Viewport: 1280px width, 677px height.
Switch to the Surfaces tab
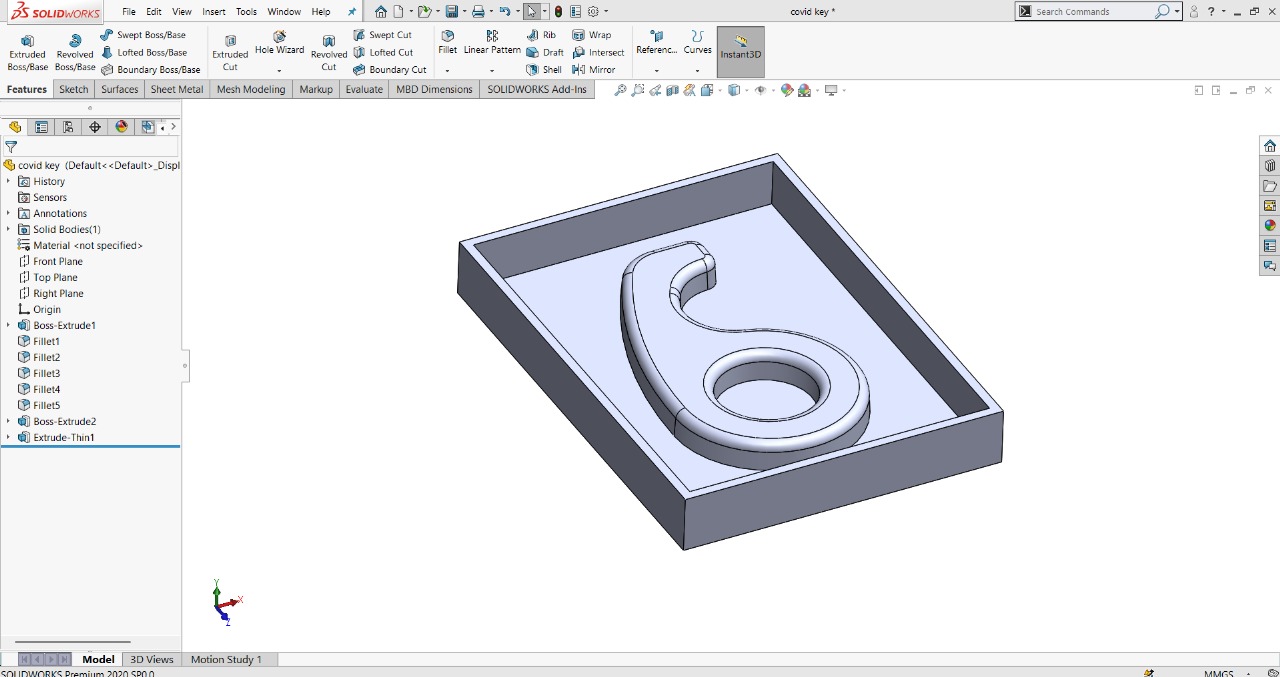click(x=120, y=89)
